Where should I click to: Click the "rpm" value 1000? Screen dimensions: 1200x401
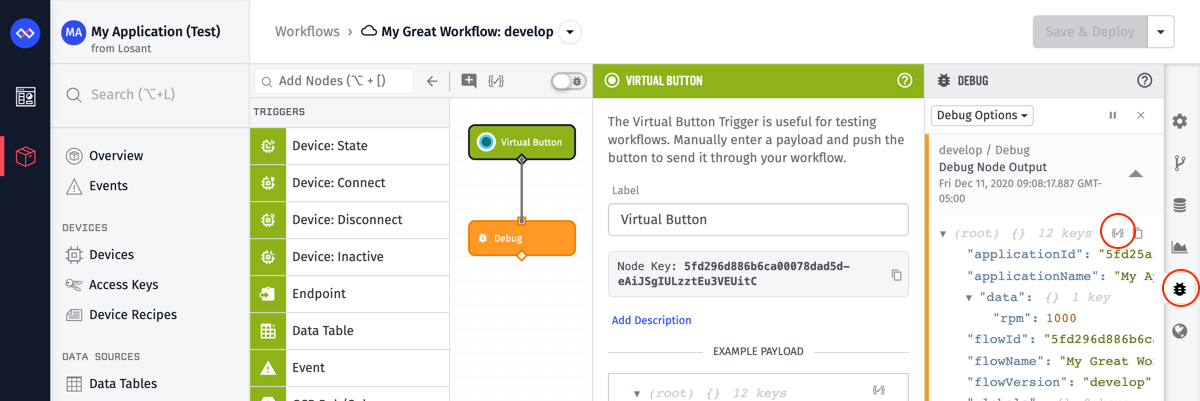[x=1061, y=318]
